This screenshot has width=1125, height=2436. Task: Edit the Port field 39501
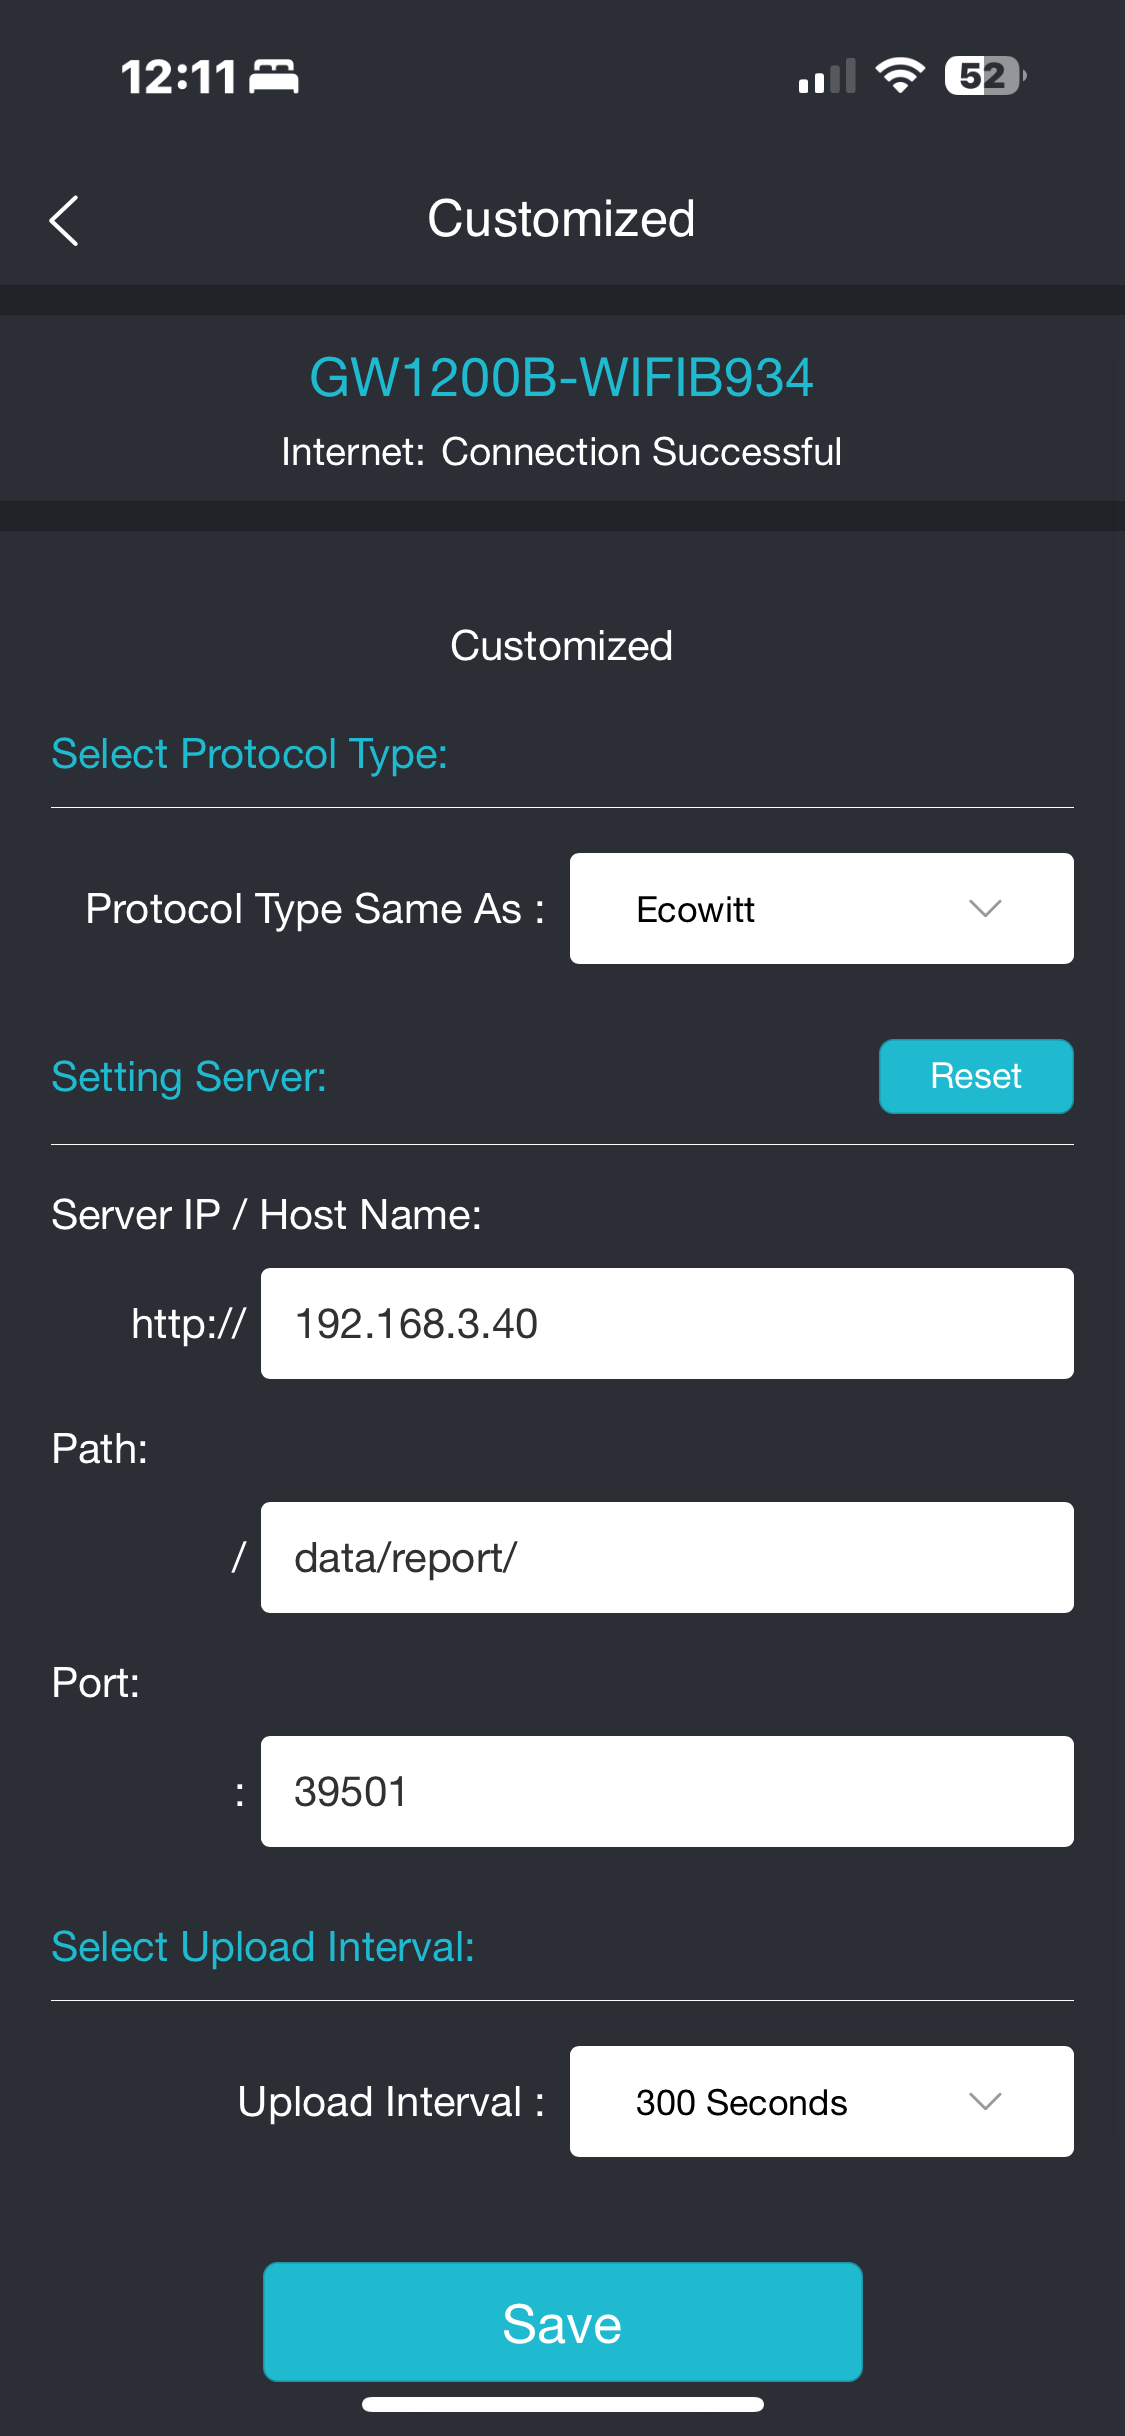pyautogui.click(x=667, y=1791)
